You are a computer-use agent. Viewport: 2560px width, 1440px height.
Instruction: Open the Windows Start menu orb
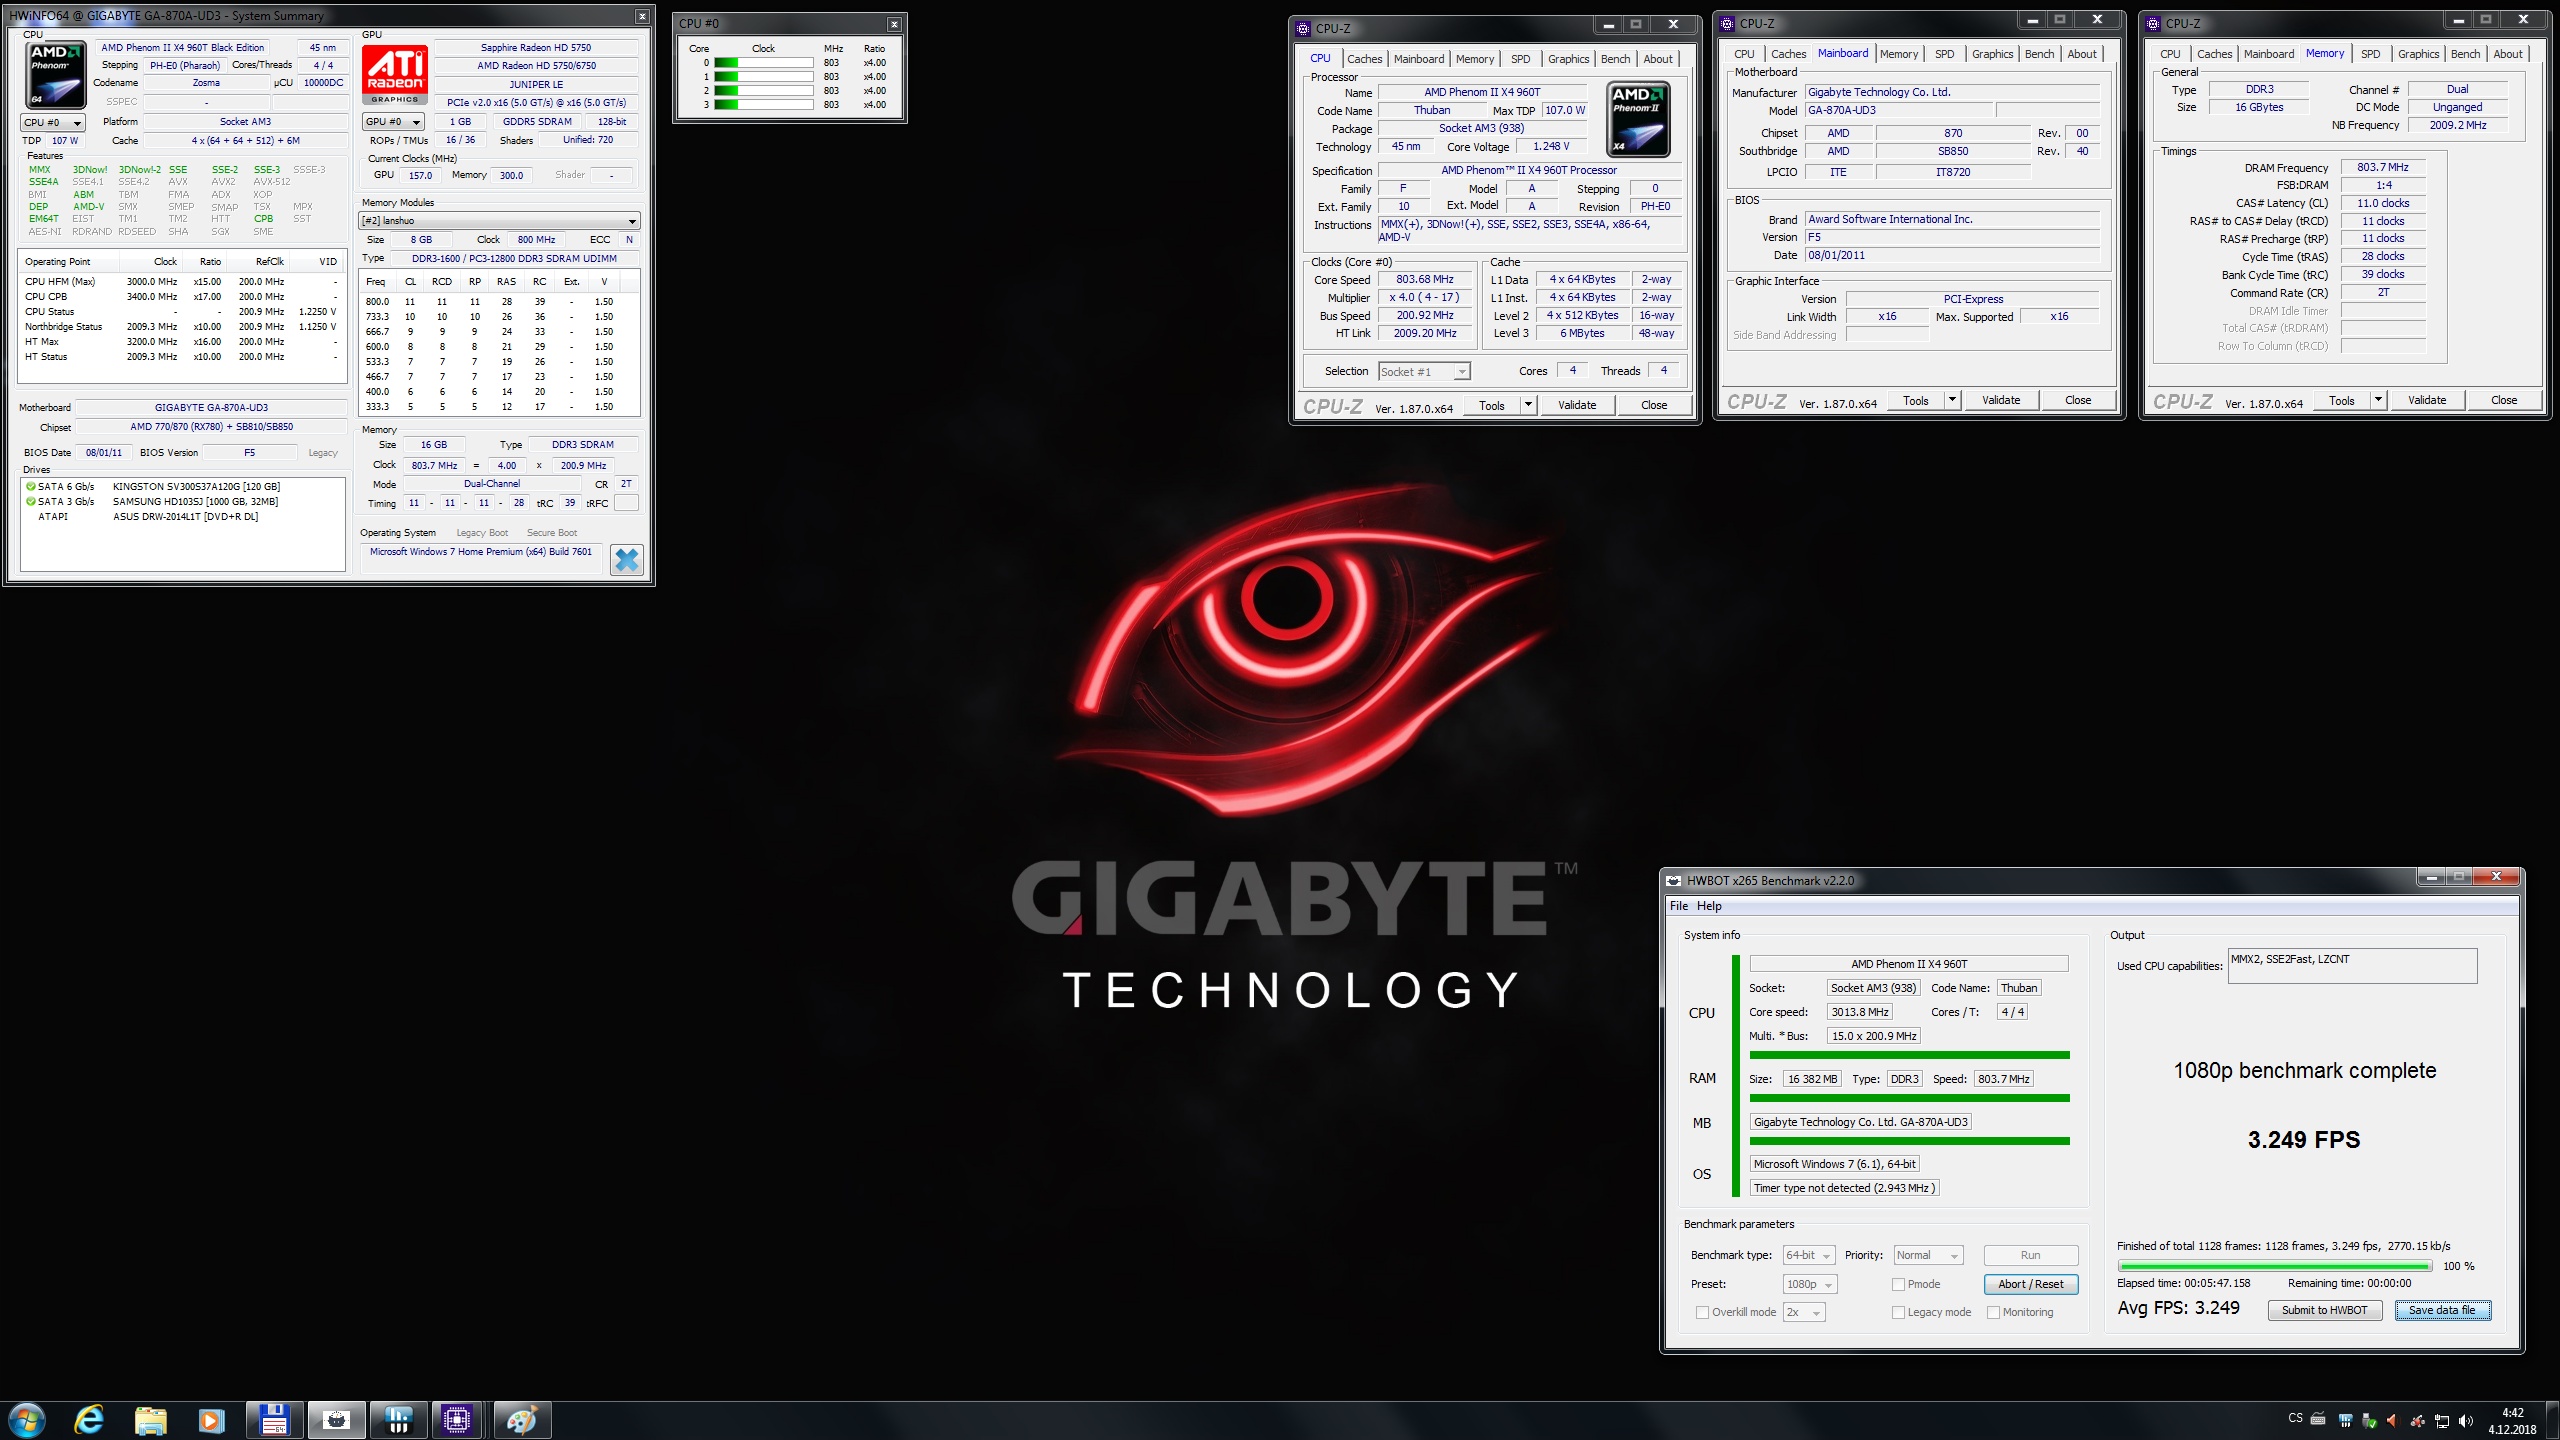pyautogui.click(x=27, y=1420)
